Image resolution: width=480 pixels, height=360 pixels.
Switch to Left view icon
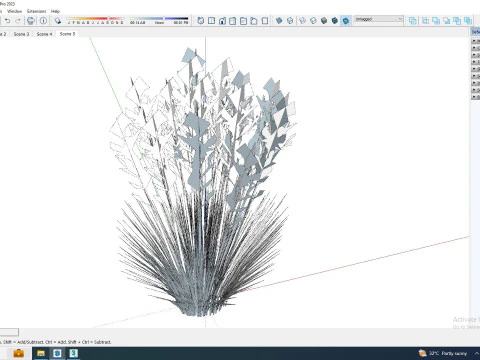tap(254, 21)
